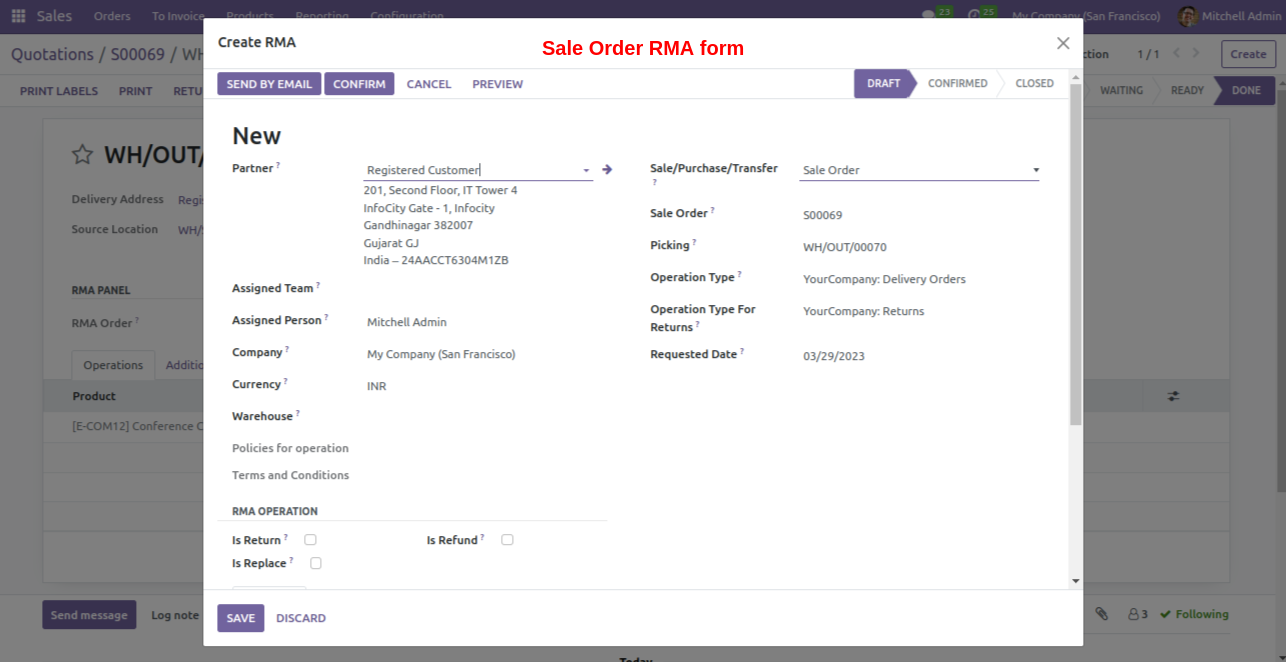Click the Save button
Image resolution: width=1286 pixels, height=662 pixels.
point(240,618)
